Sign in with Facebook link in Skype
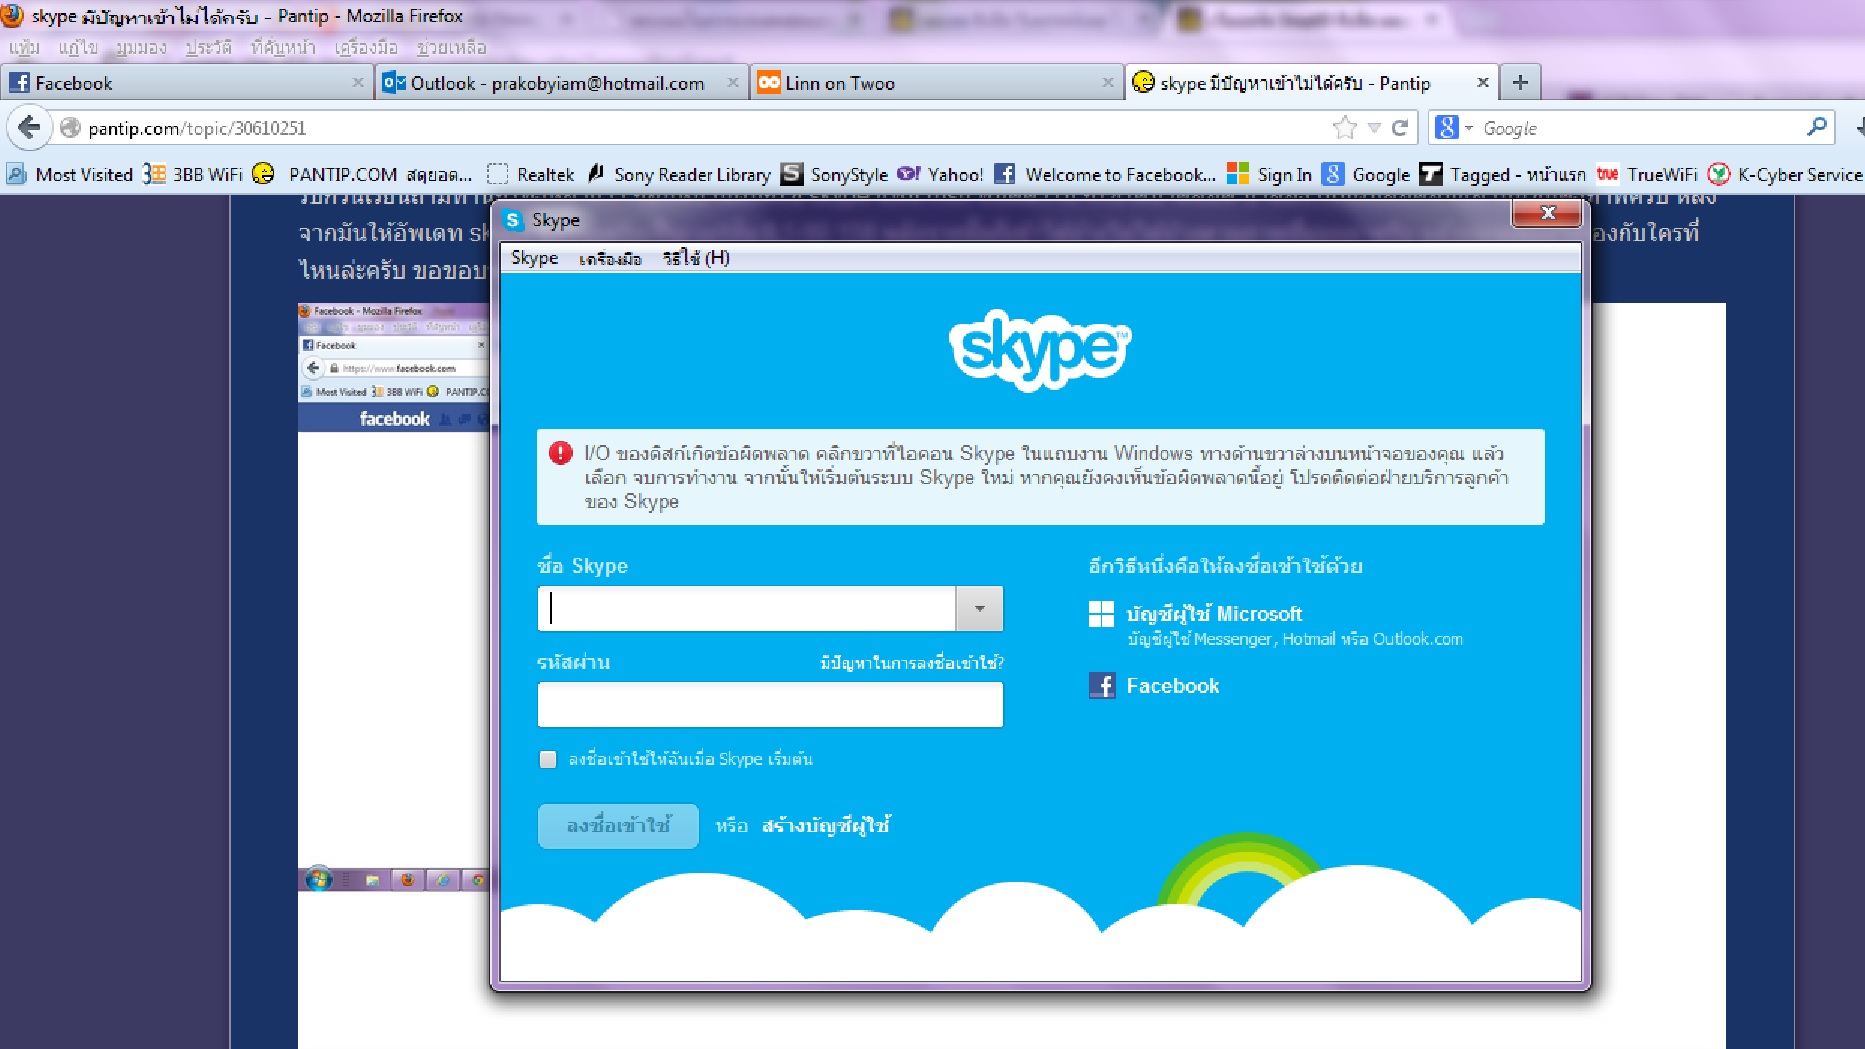 1173,686
